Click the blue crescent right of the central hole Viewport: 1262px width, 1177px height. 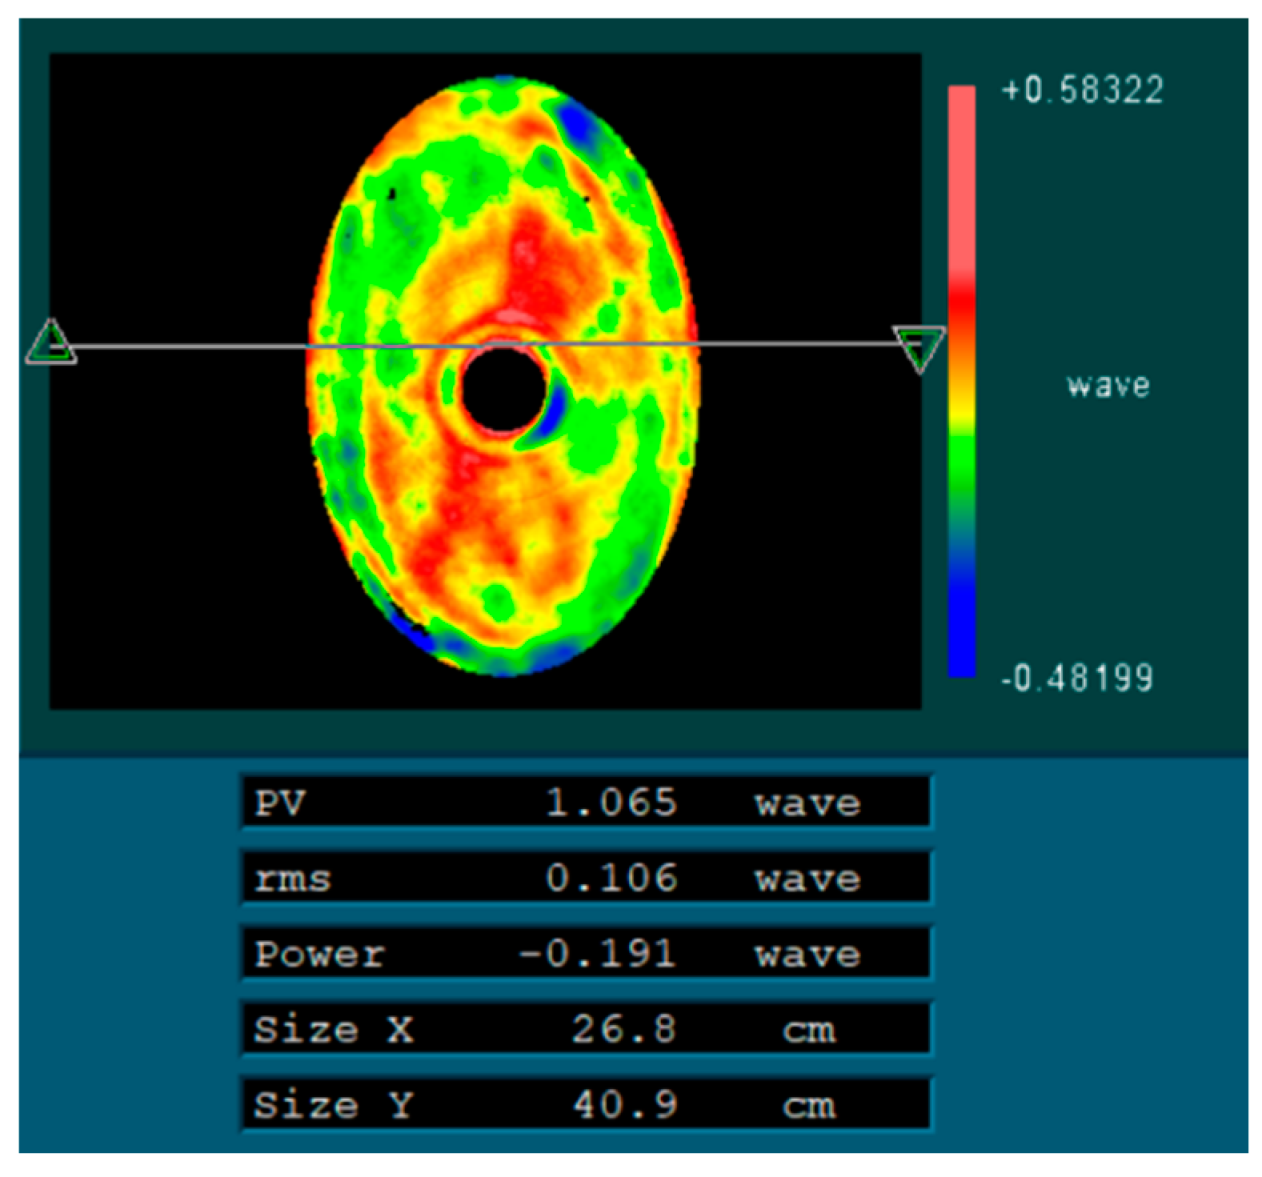tap(553, 406)
